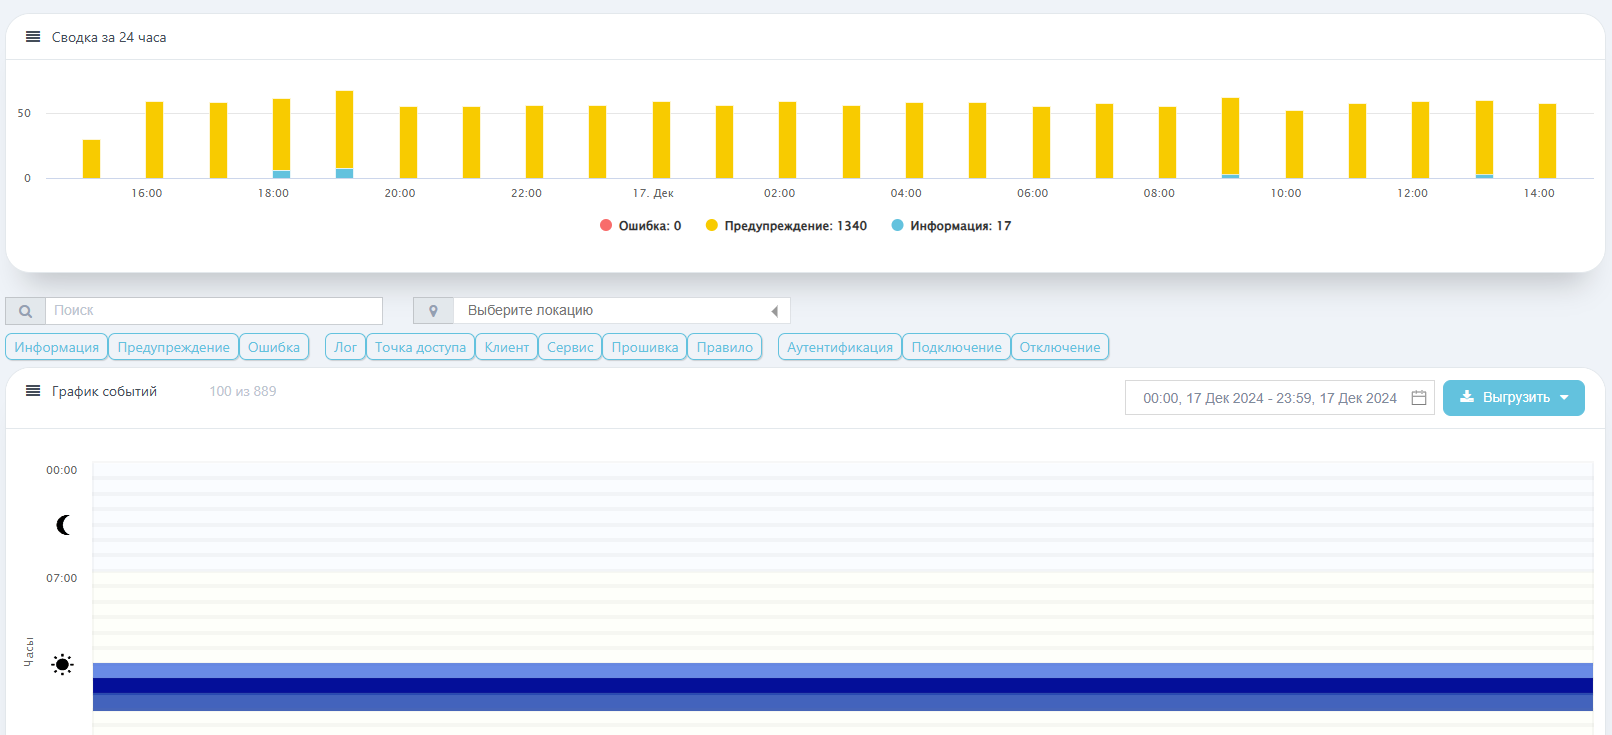Focus the Поиск search input field
The height and width of the screenshot is (735, 1612).
coord(214,311)
